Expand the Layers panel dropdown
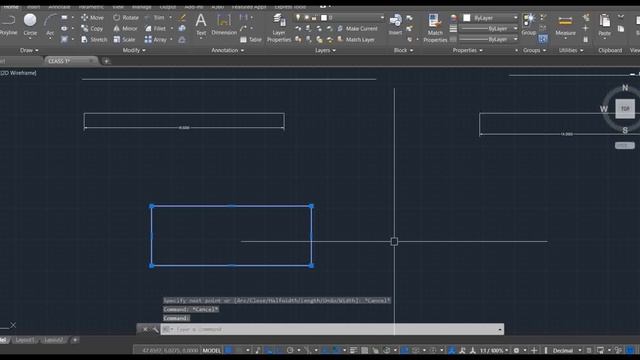 [x=325, y=50]
